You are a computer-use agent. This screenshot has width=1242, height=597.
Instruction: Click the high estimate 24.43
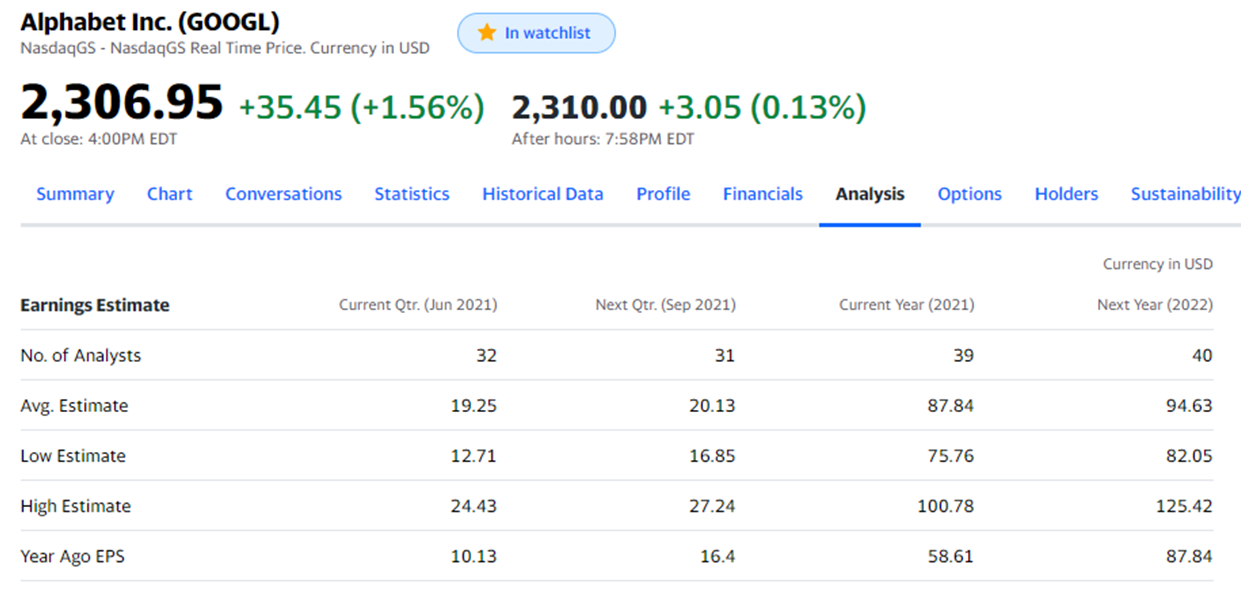[x=474, y=505]
